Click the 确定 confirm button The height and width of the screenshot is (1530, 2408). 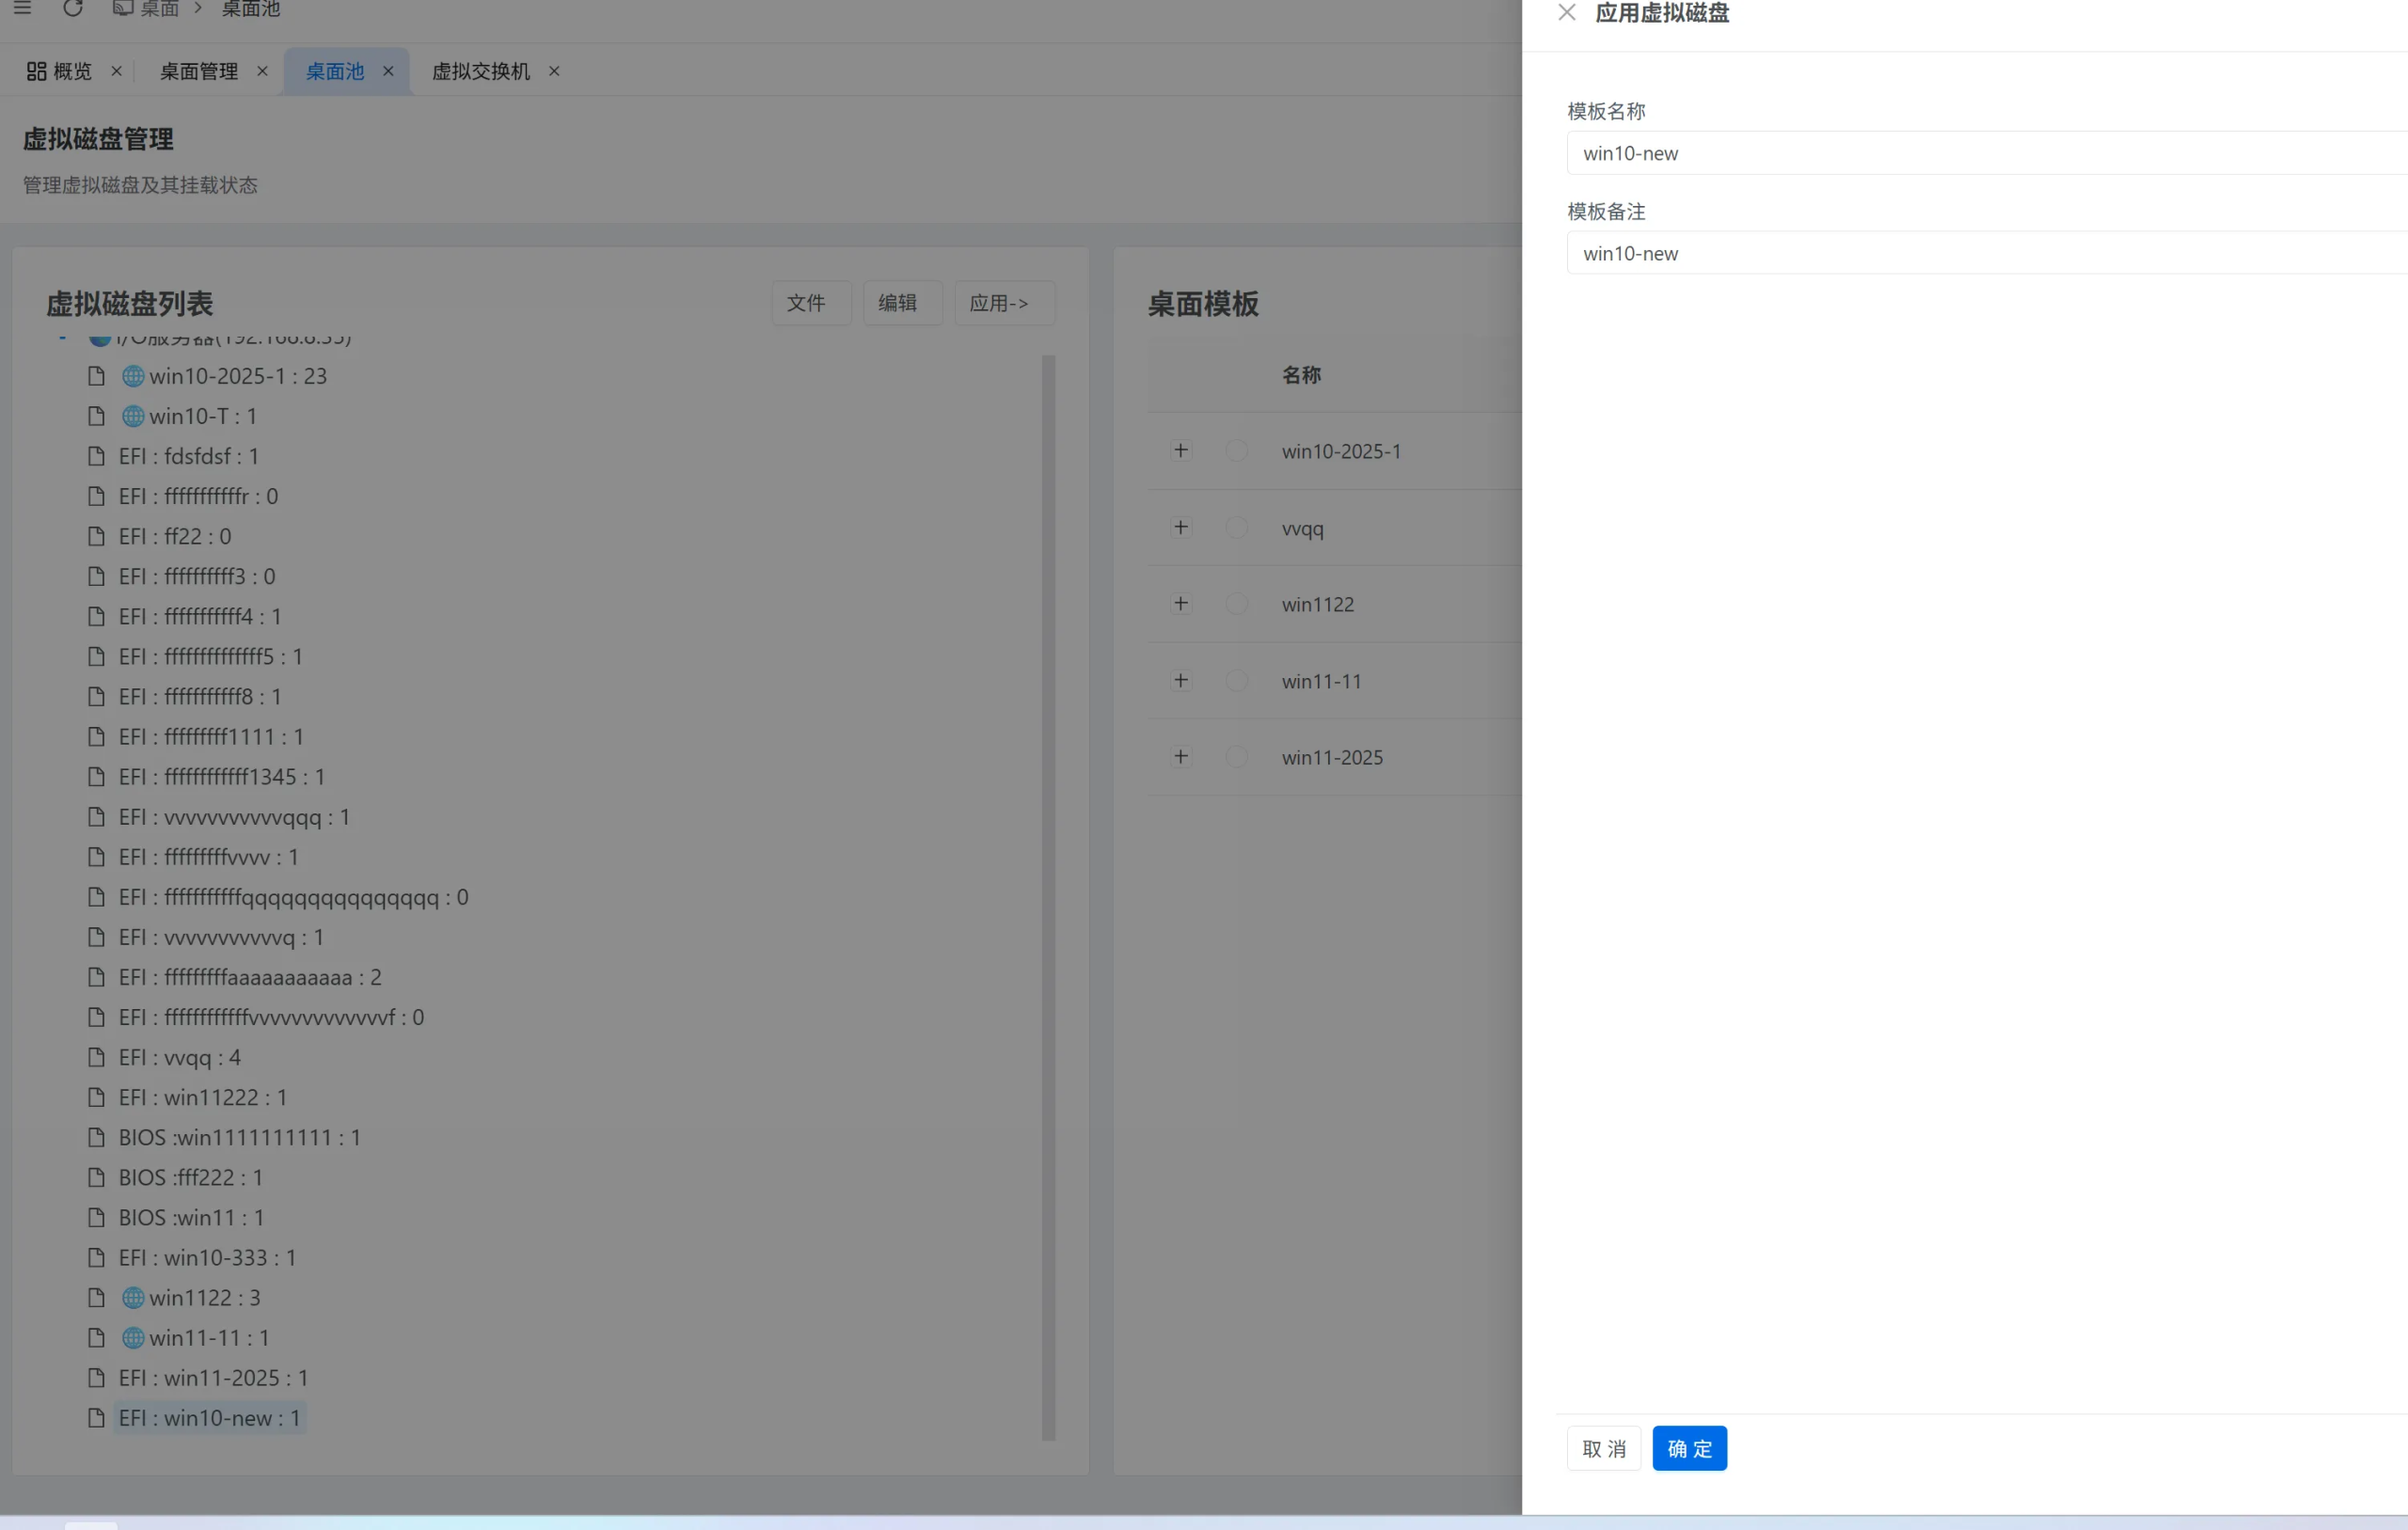[1689, 1448]
